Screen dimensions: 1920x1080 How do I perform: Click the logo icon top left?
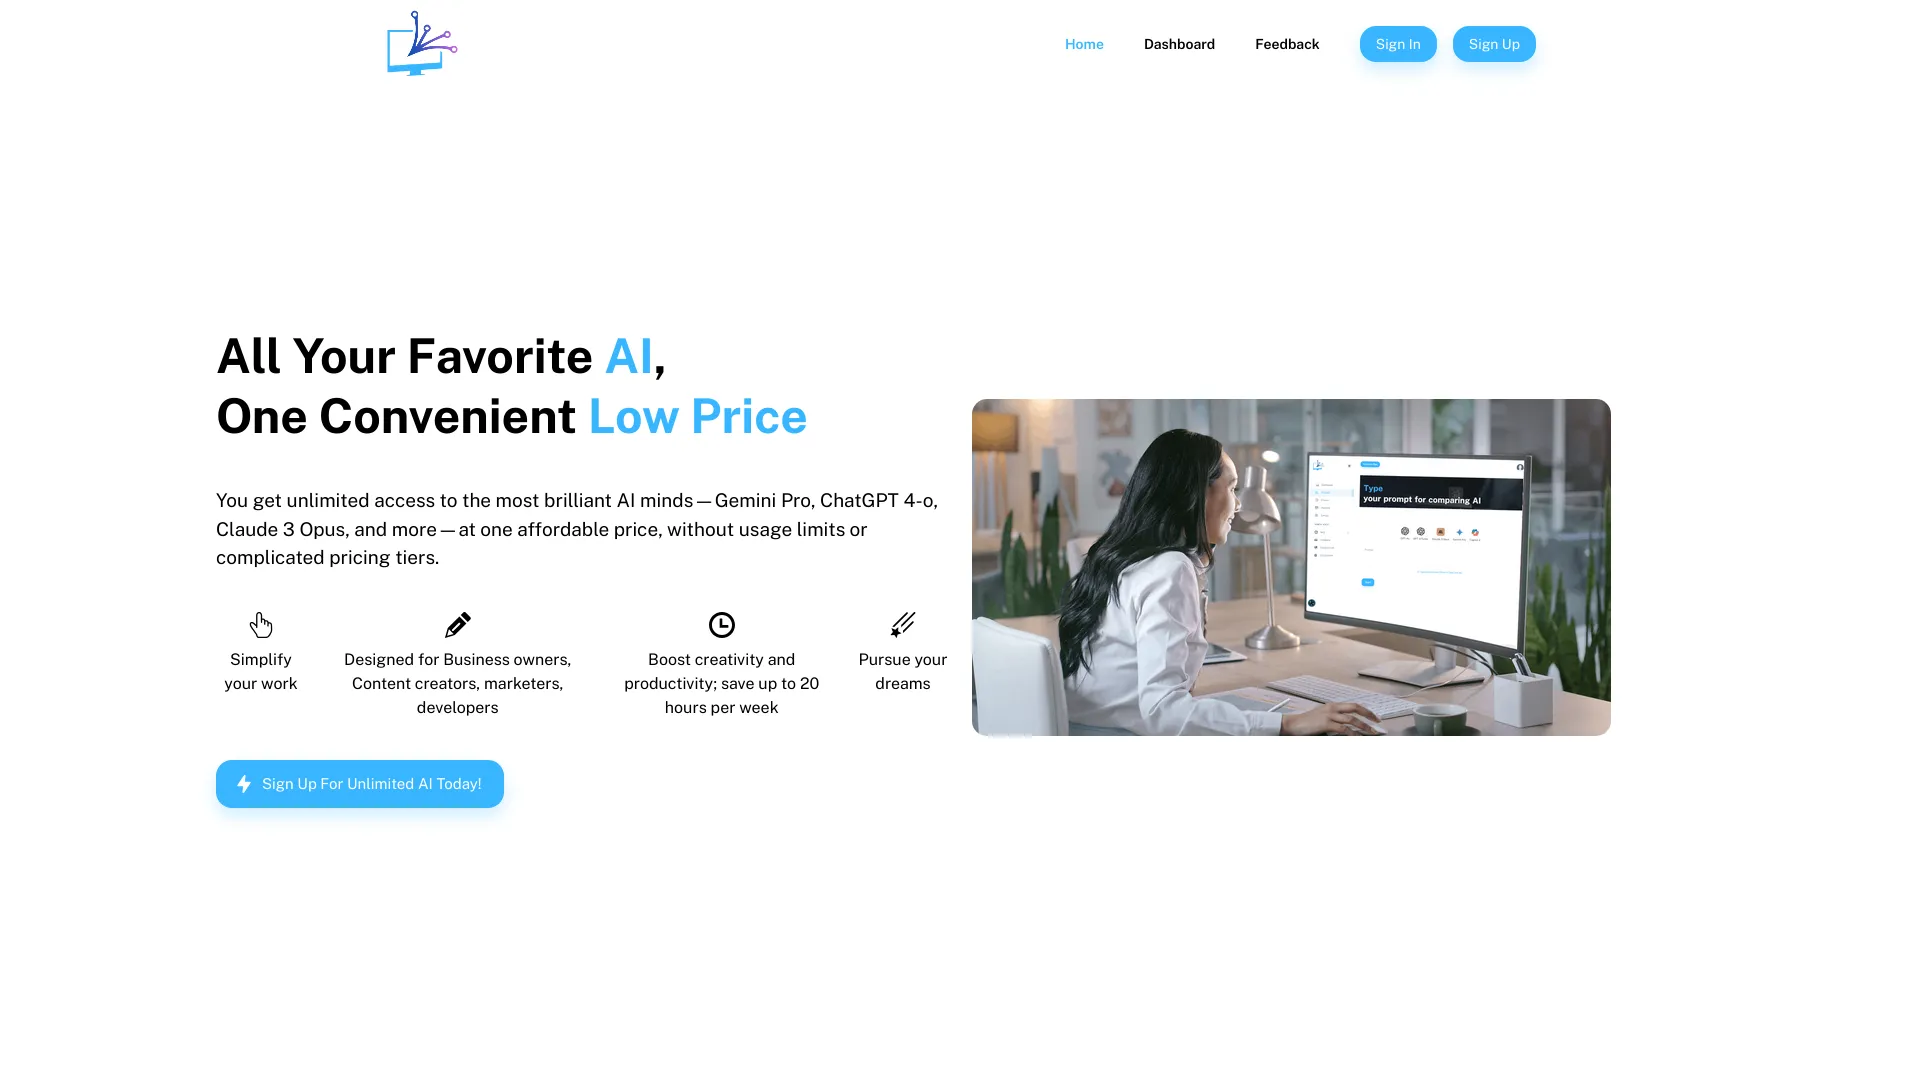(421, 44)
